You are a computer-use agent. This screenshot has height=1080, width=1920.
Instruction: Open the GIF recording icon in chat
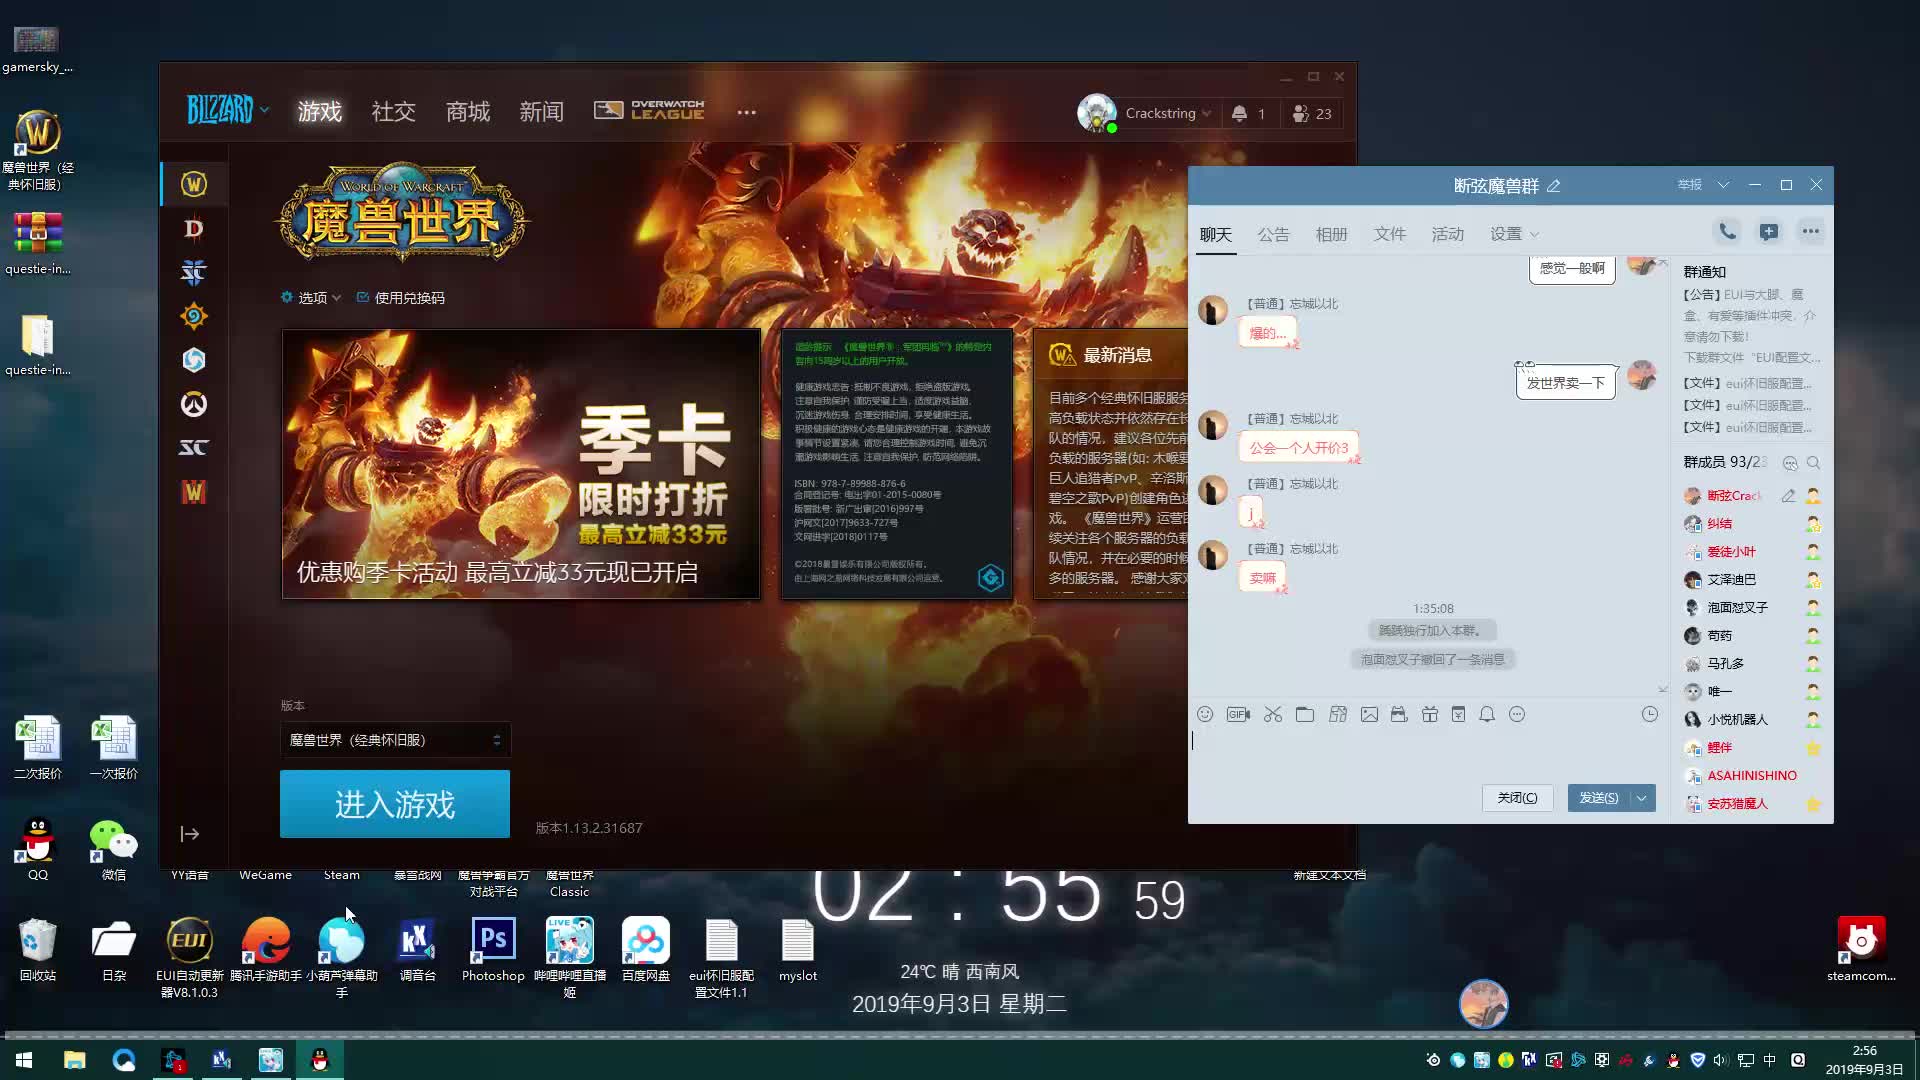[1238, 714]
